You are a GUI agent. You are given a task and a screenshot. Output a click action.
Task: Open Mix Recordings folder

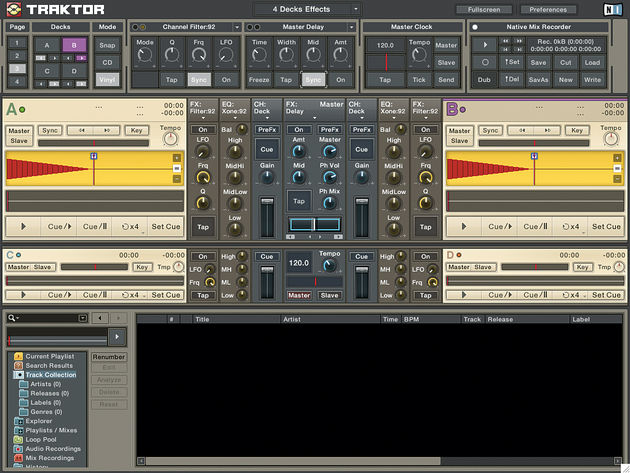tap(44, 458)
